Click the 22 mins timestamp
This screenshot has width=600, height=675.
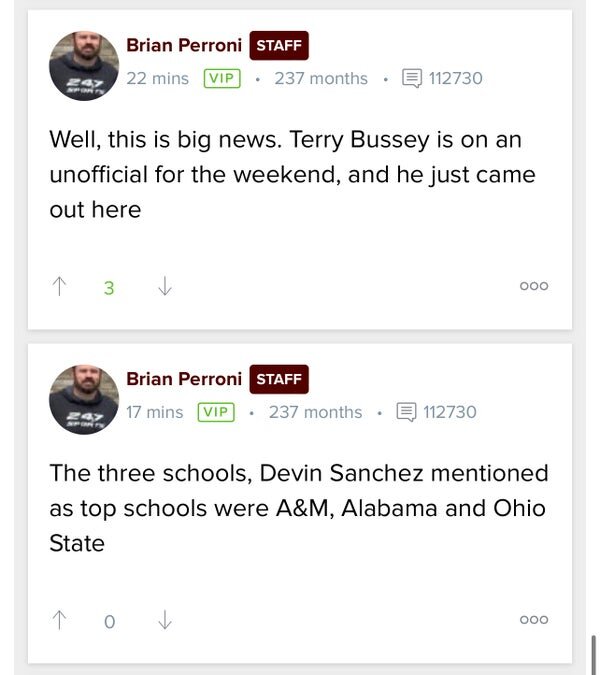point(157,78)
